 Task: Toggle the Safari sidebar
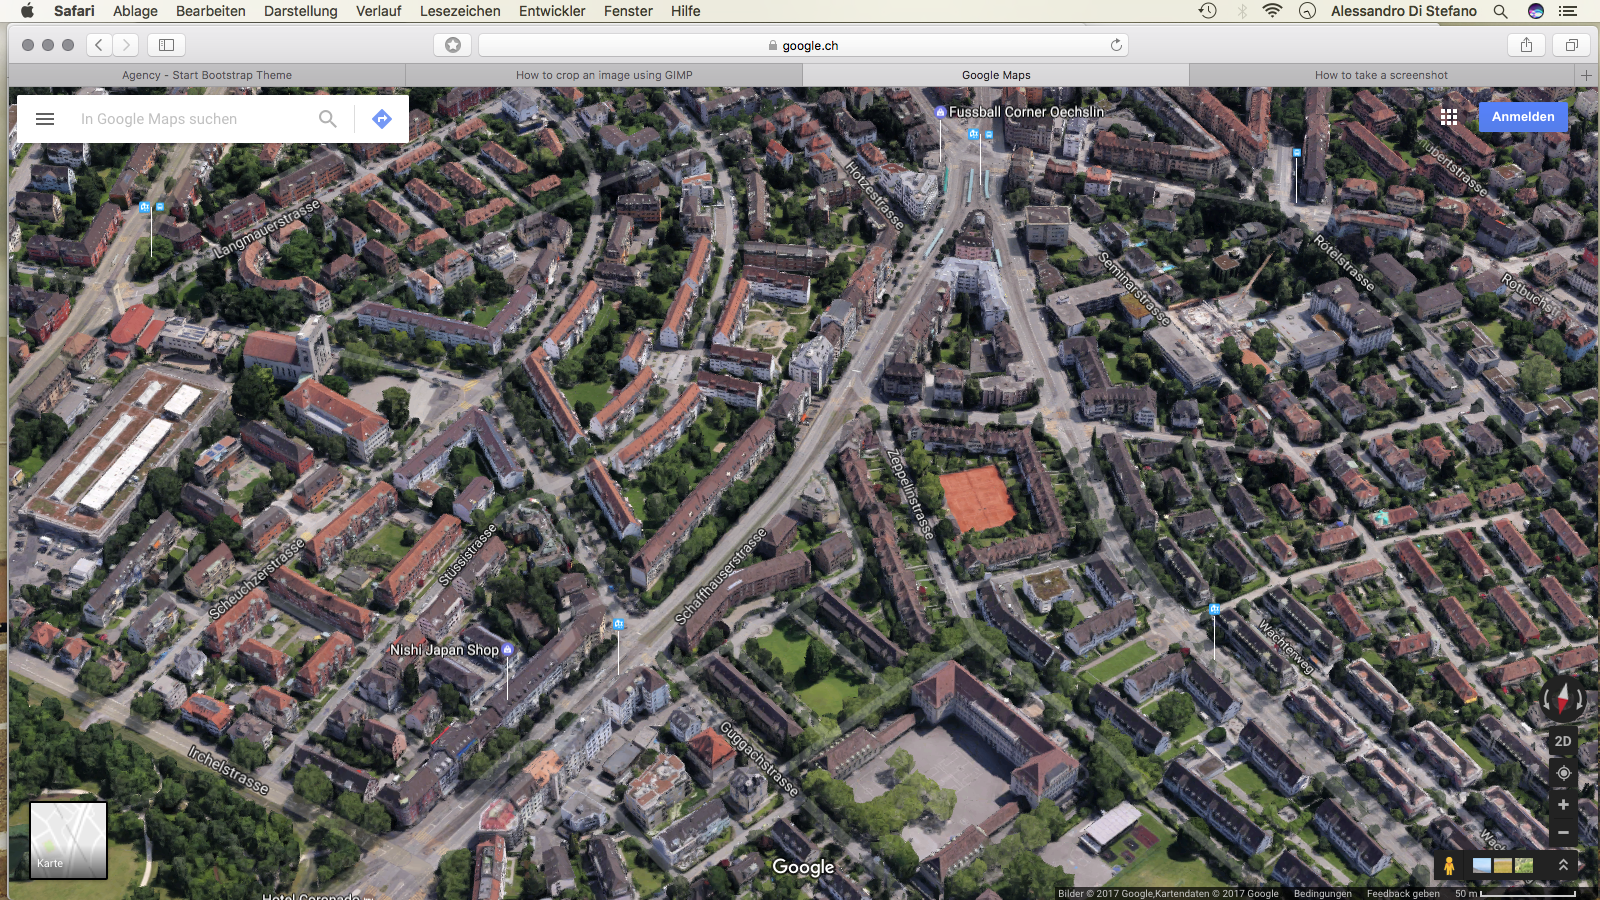click(167, 45)
